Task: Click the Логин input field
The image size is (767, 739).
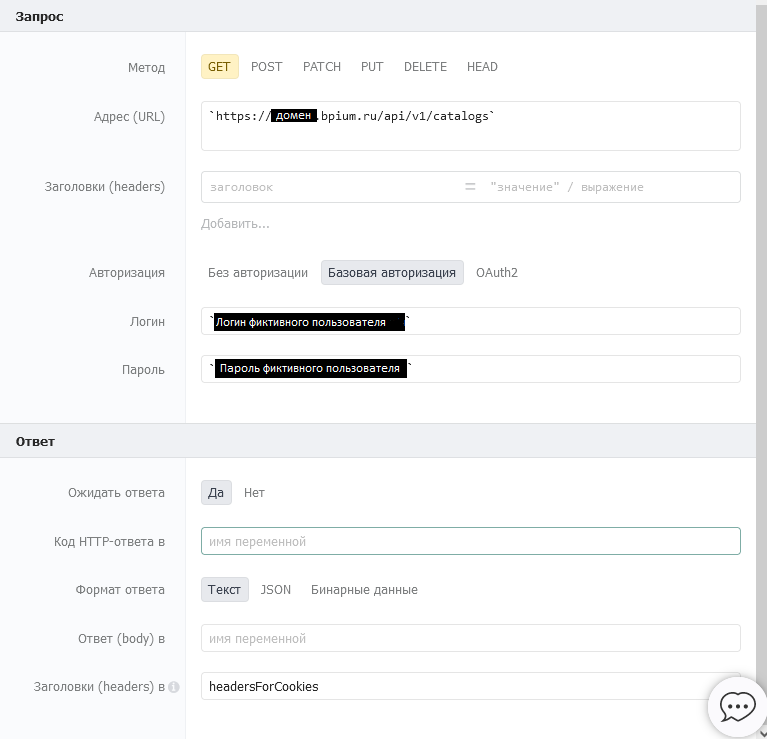Action: 471,321
